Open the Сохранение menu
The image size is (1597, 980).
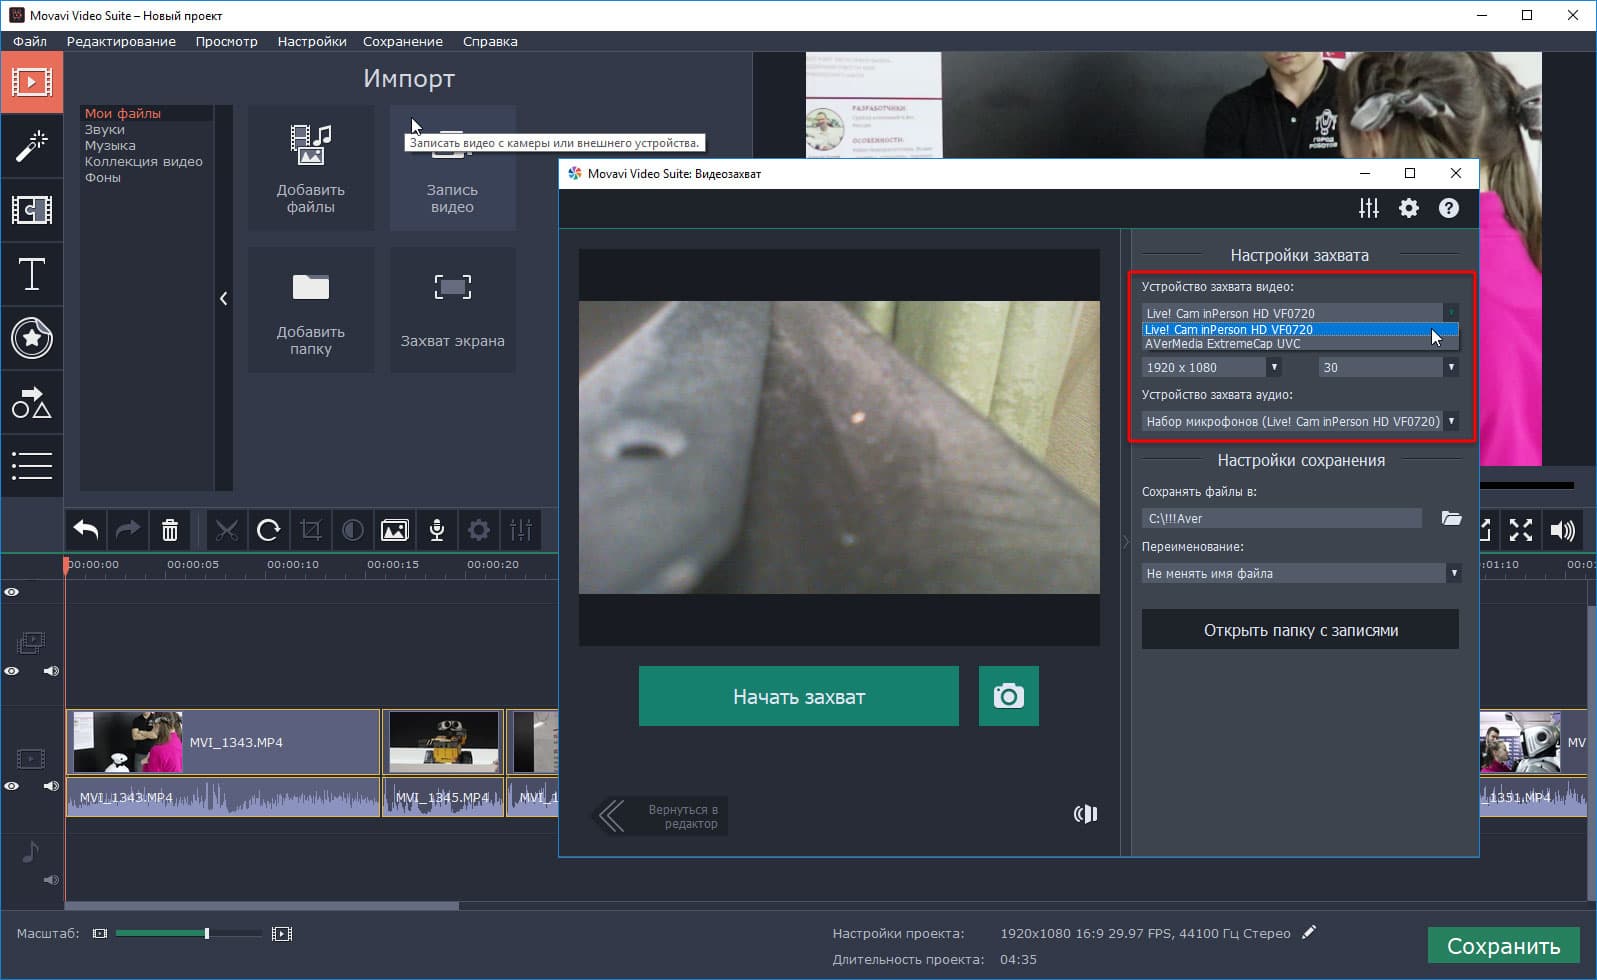[403, 41]
